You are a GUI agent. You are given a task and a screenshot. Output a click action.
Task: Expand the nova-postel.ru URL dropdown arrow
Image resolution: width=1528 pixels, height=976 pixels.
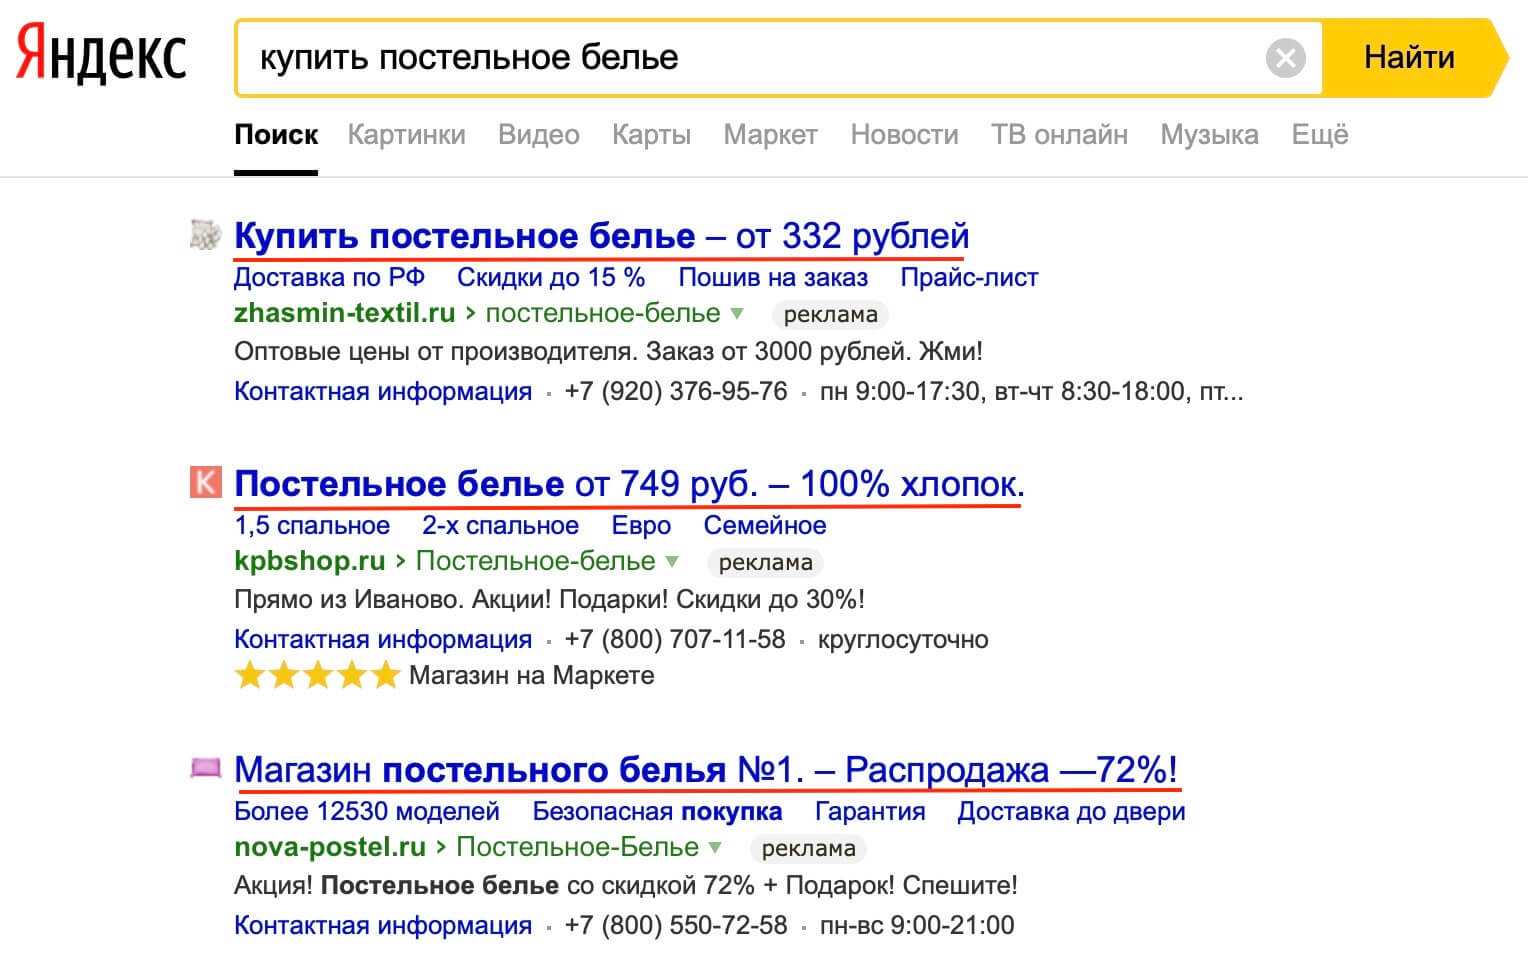(715, 847)
